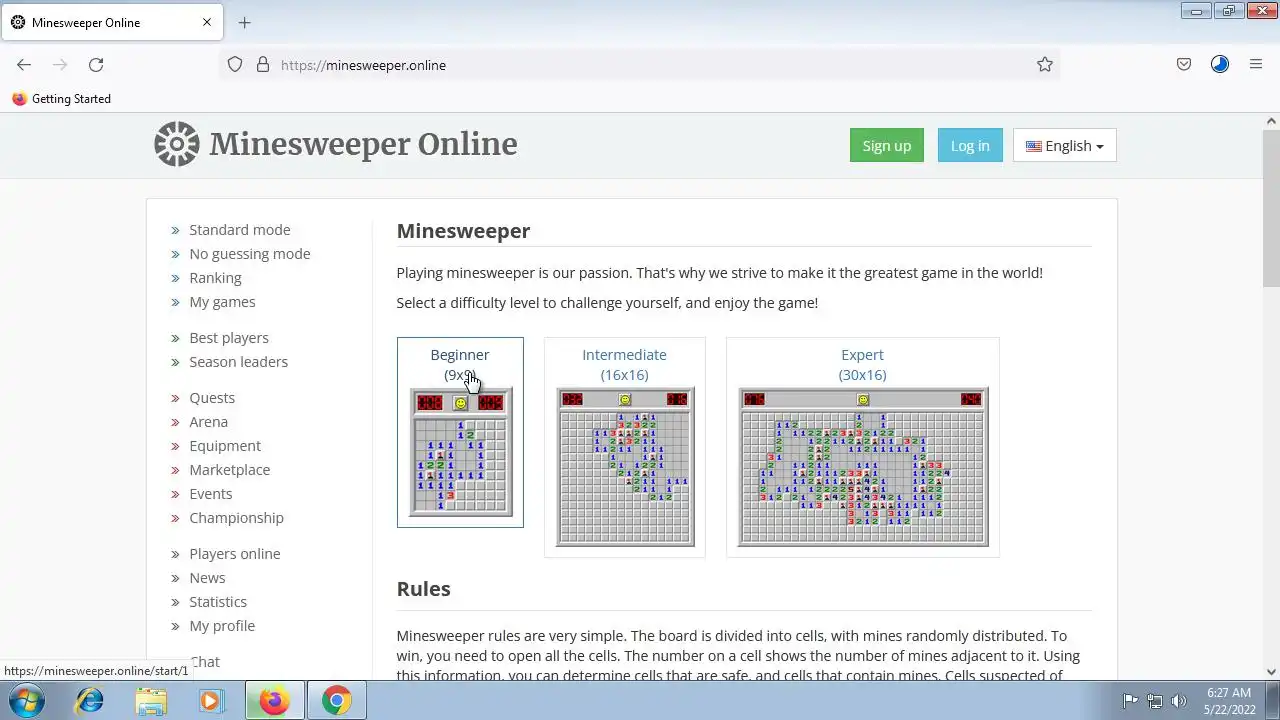Expand the English language dropdown
Viewport: 1280px width, 720px height.
pos(1065,145)
